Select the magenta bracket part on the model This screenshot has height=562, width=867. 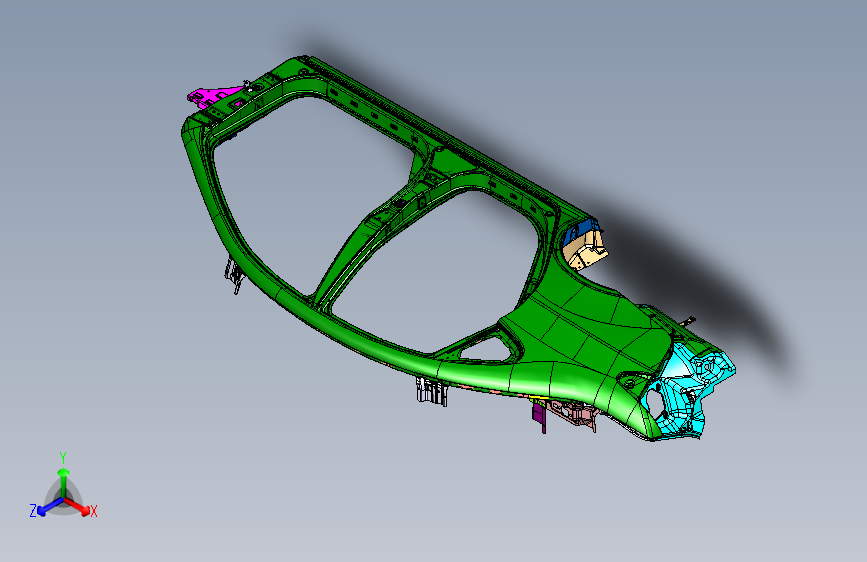pos(213,95)
